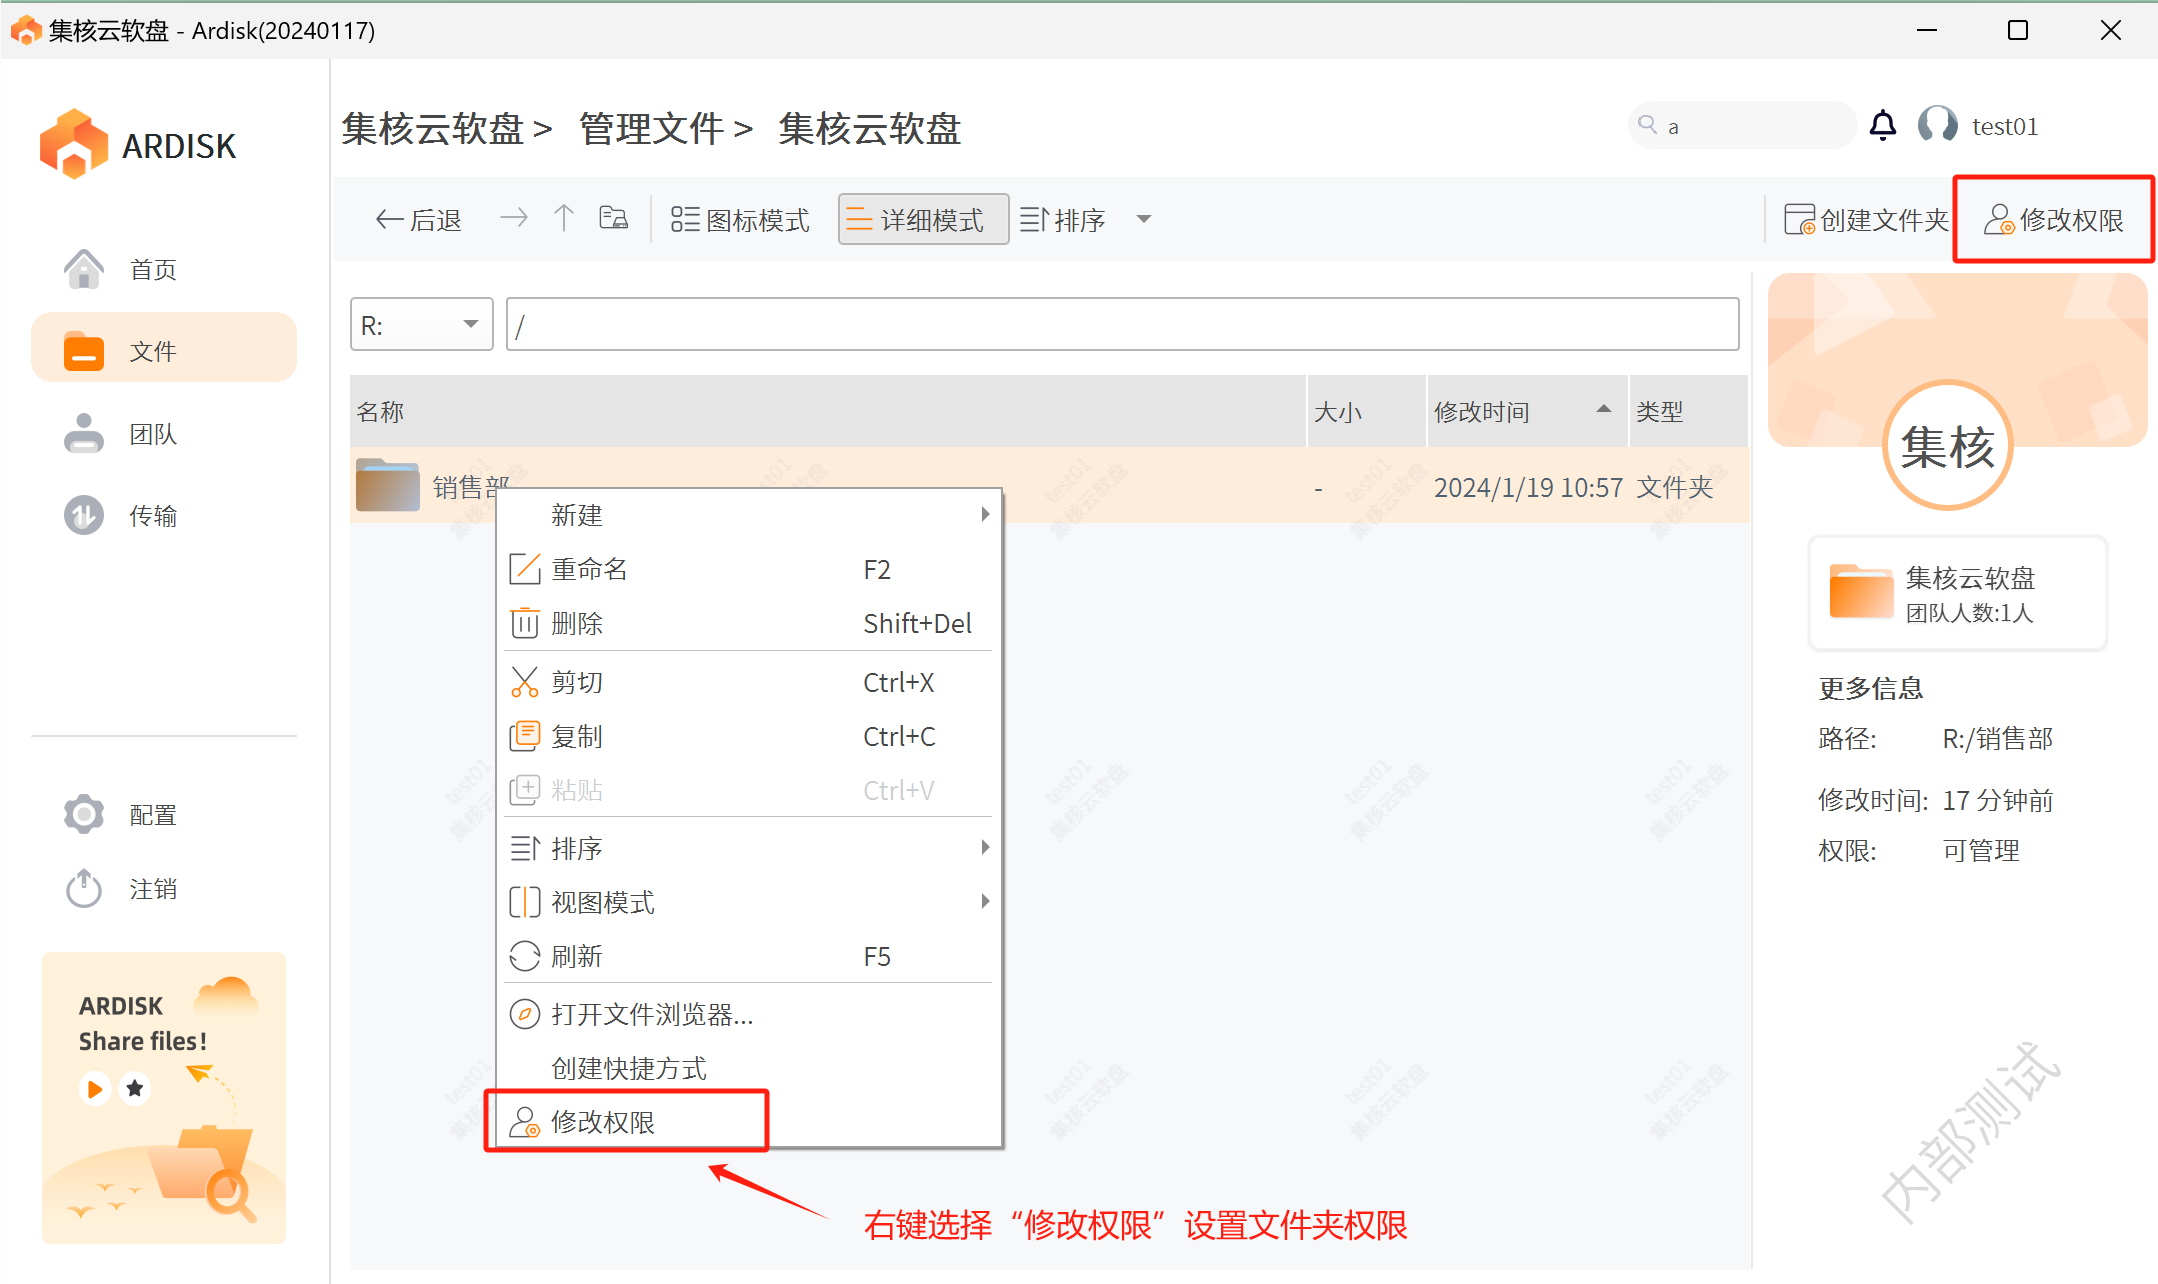This screenshot has height=1284, width=2158.
Task: Choose 修改权限 in the context menu
Action: point(603,1122)
